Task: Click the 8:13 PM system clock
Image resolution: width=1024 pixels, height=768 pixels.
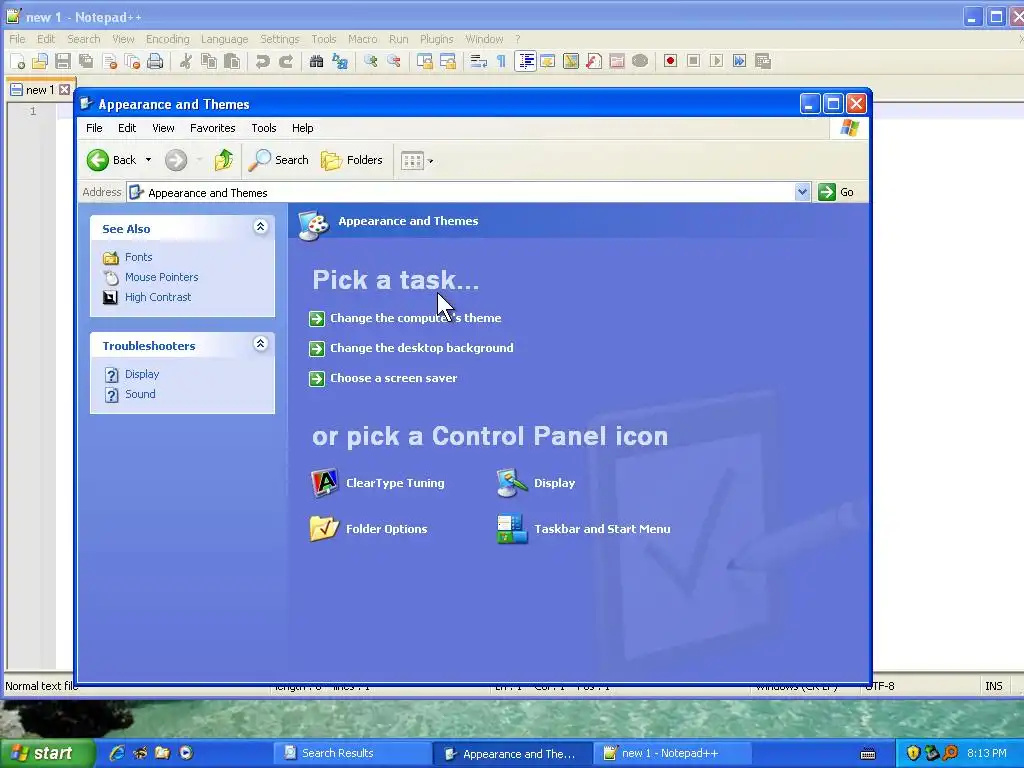Action: [x=987, y=753]
